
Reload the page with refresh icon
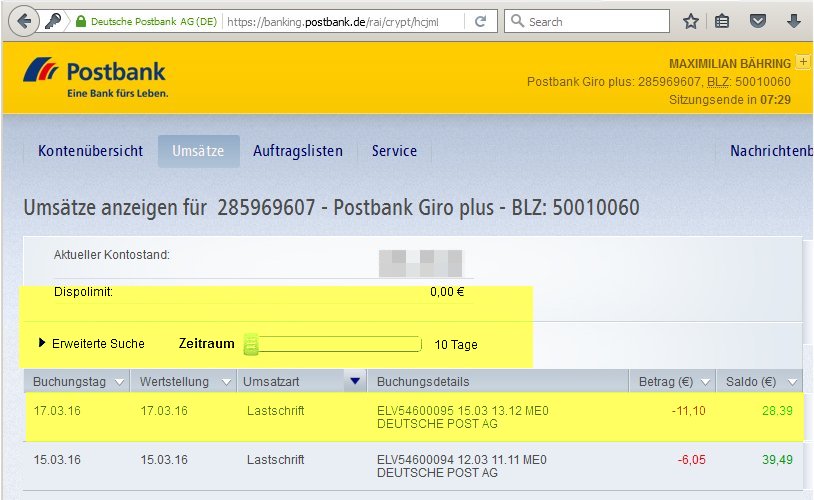481,21
